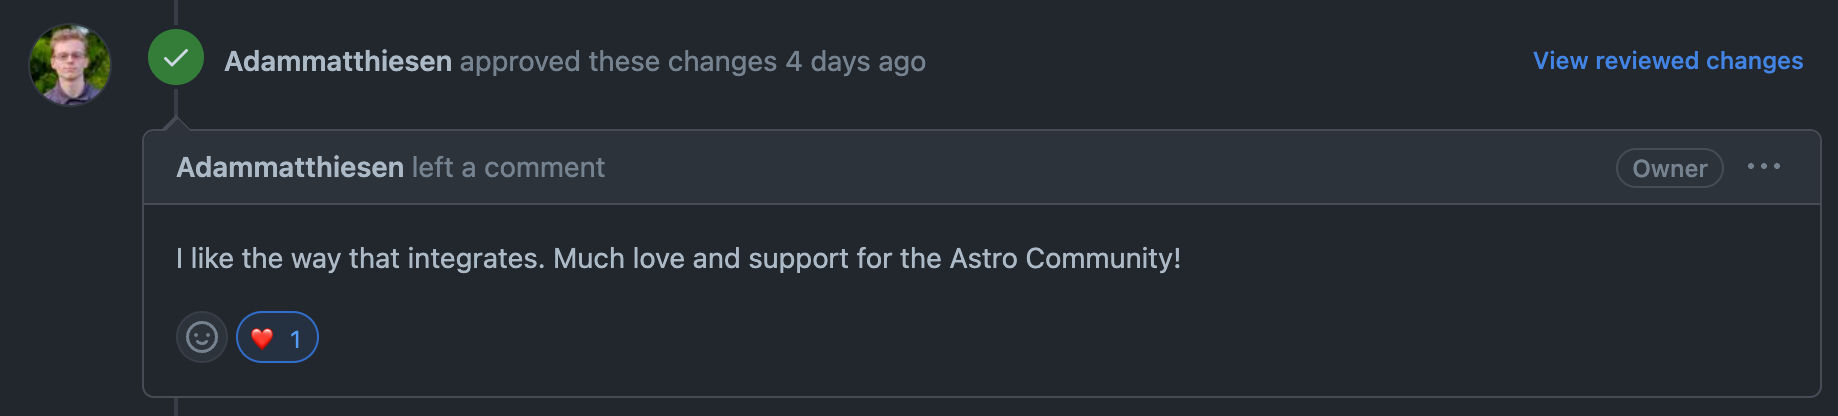The width and height of the screenshot is (1838, 416).
Task: Click the "approved these changes" text
Action: coord(618,61)
